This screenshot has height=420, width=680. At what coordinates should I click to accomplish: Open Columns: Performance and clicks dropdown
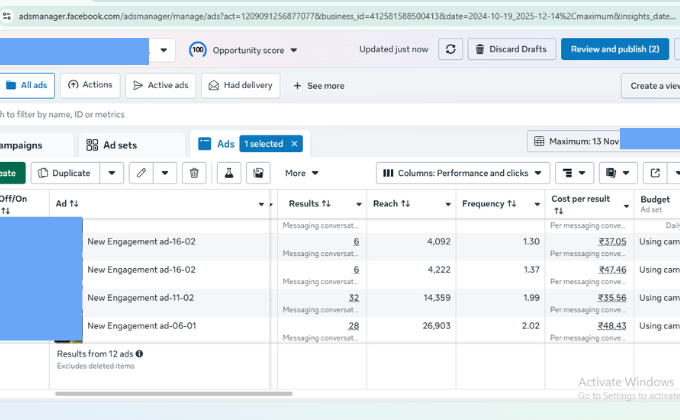coord(463,173)
